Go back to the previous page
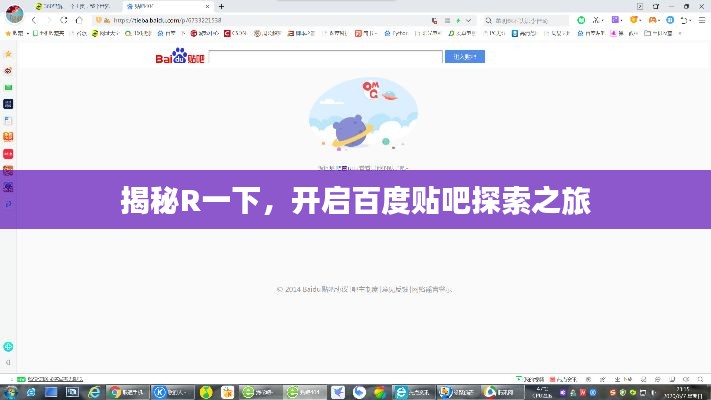The height and width of the screenshot is (400, 711). point(34,20)
